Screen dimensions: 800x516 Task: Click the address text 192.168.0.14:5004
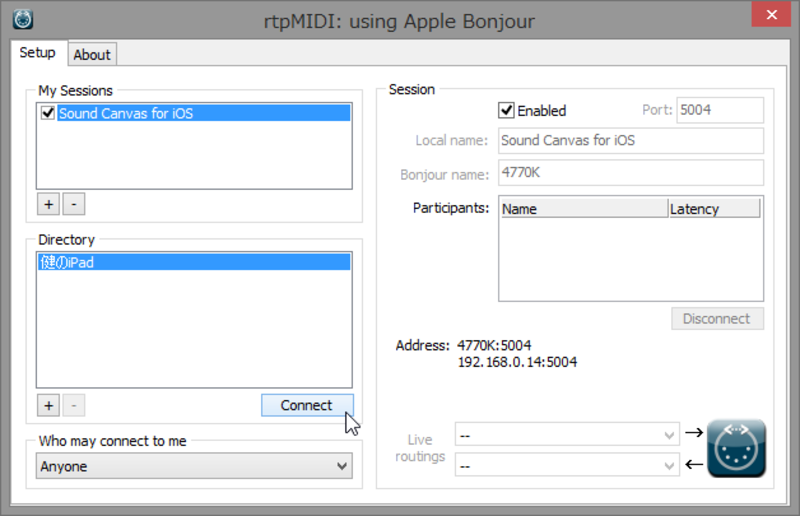click(517, 362)
